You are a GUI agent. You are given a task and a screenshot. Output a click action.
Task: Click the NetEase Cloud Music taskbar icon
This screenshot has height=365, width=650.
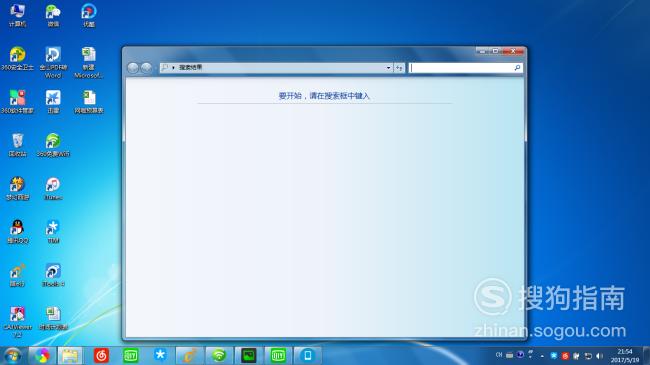[x=101, y=356]
